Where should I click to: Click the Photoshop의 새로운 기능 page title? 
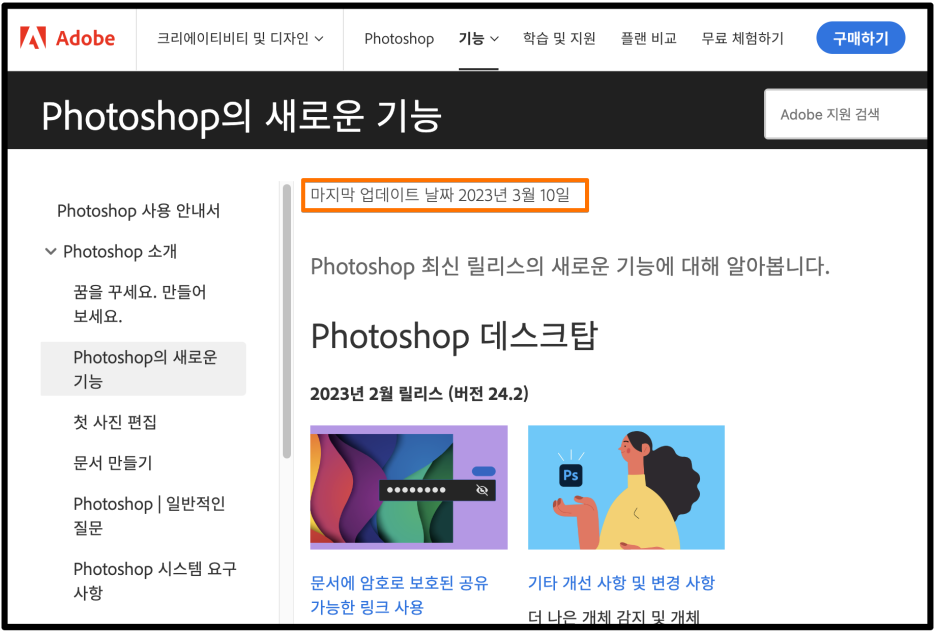tap(242, 115)
